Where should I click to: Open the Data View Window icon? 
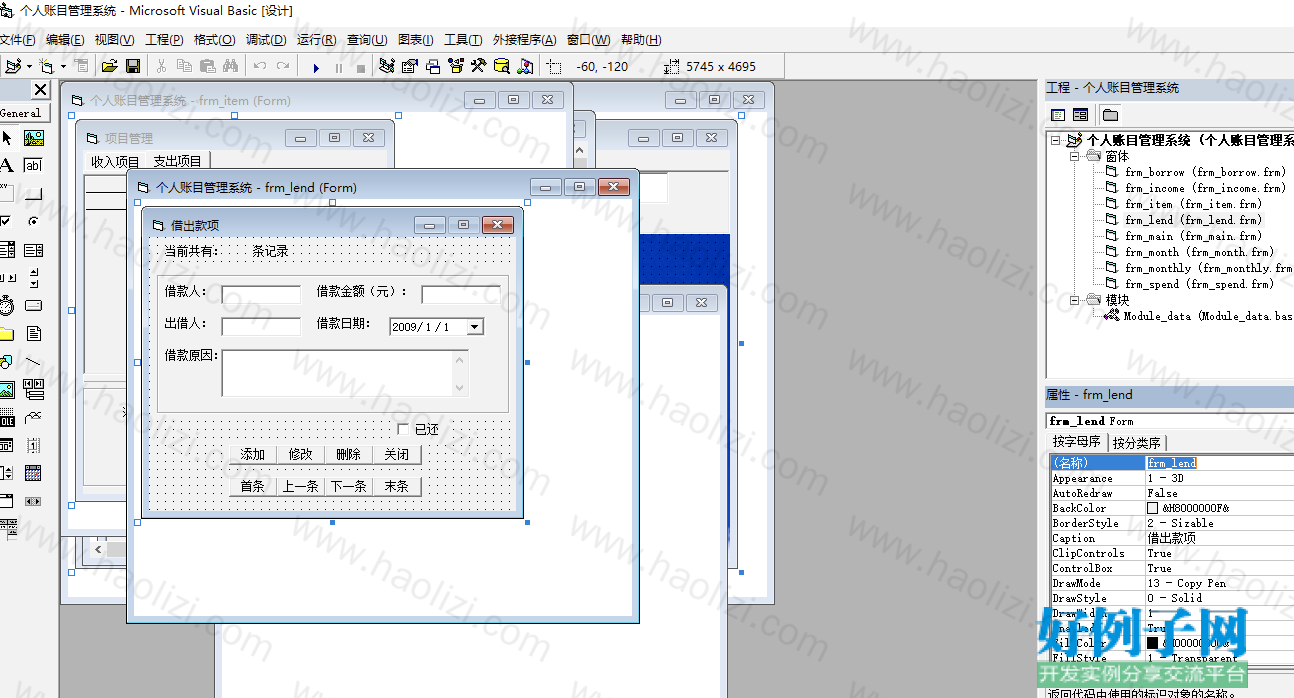[502, 66]
